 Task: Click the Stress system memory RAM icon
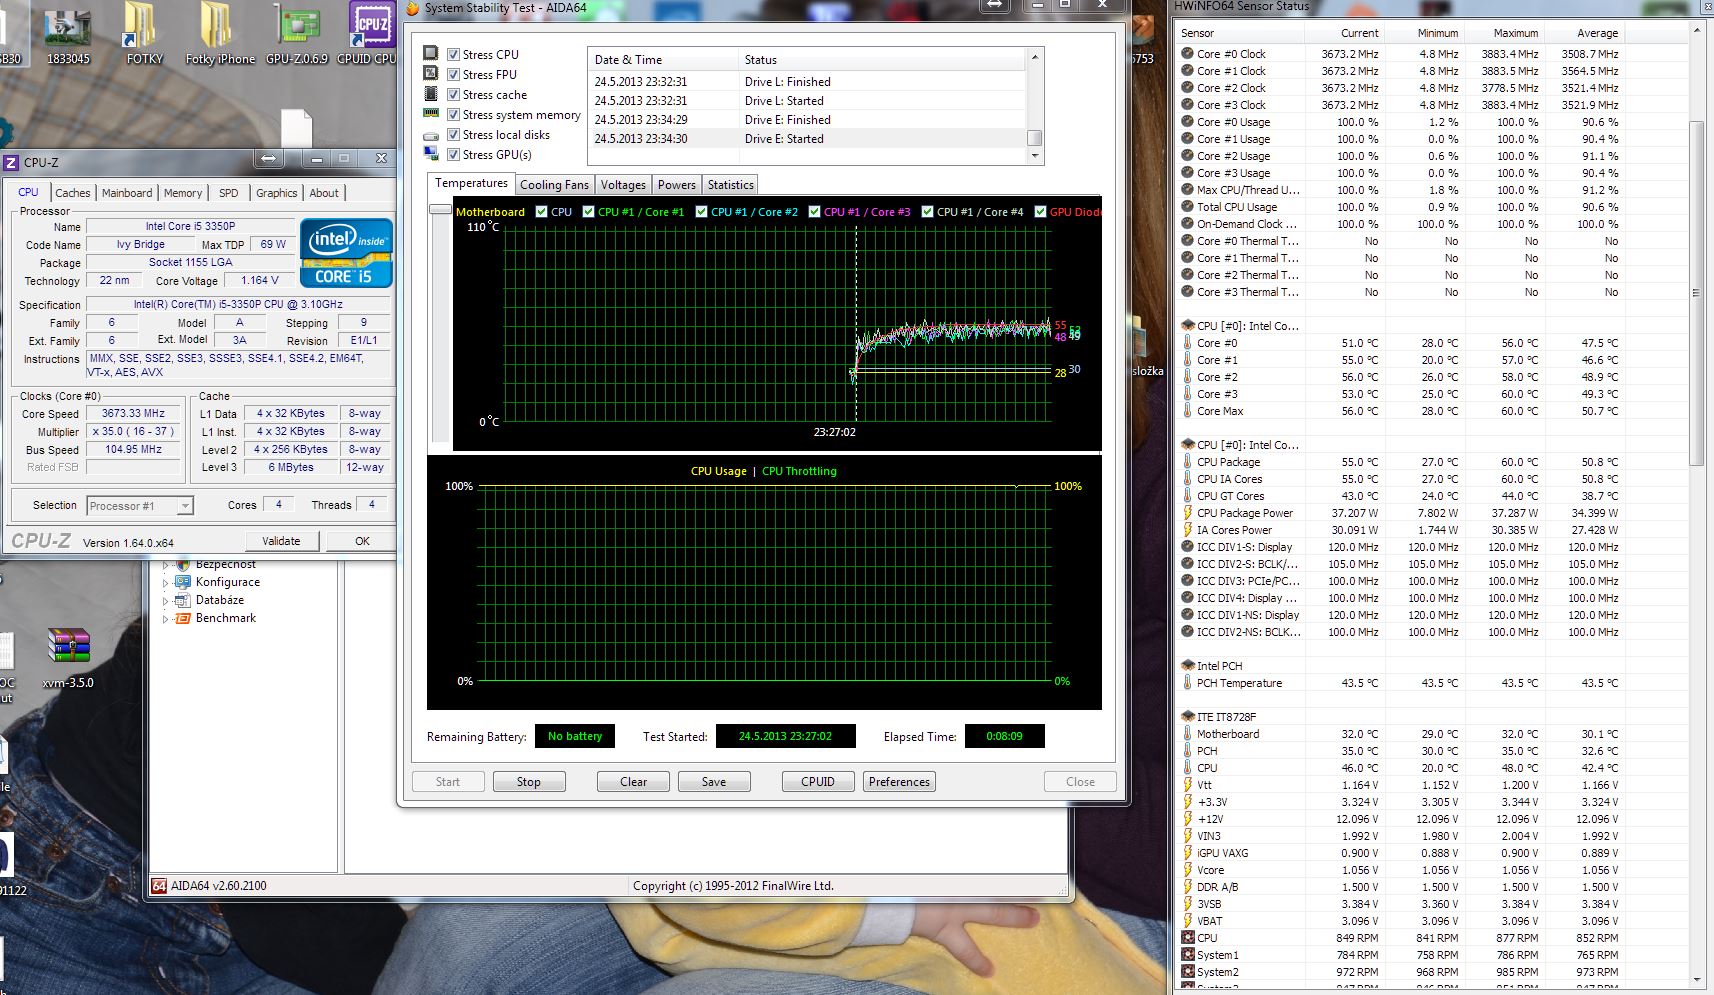pos(431,114)
